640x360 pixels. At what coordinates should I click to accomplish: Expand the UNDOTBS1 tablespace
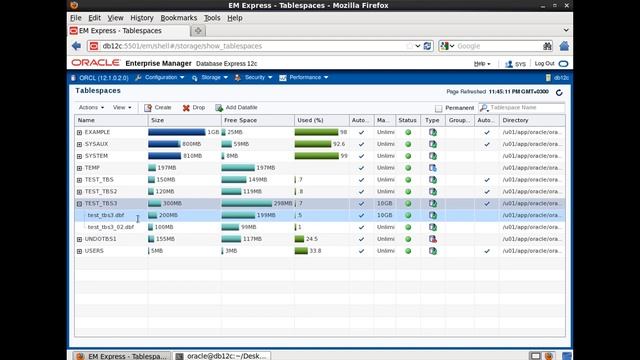pos(80,239)
